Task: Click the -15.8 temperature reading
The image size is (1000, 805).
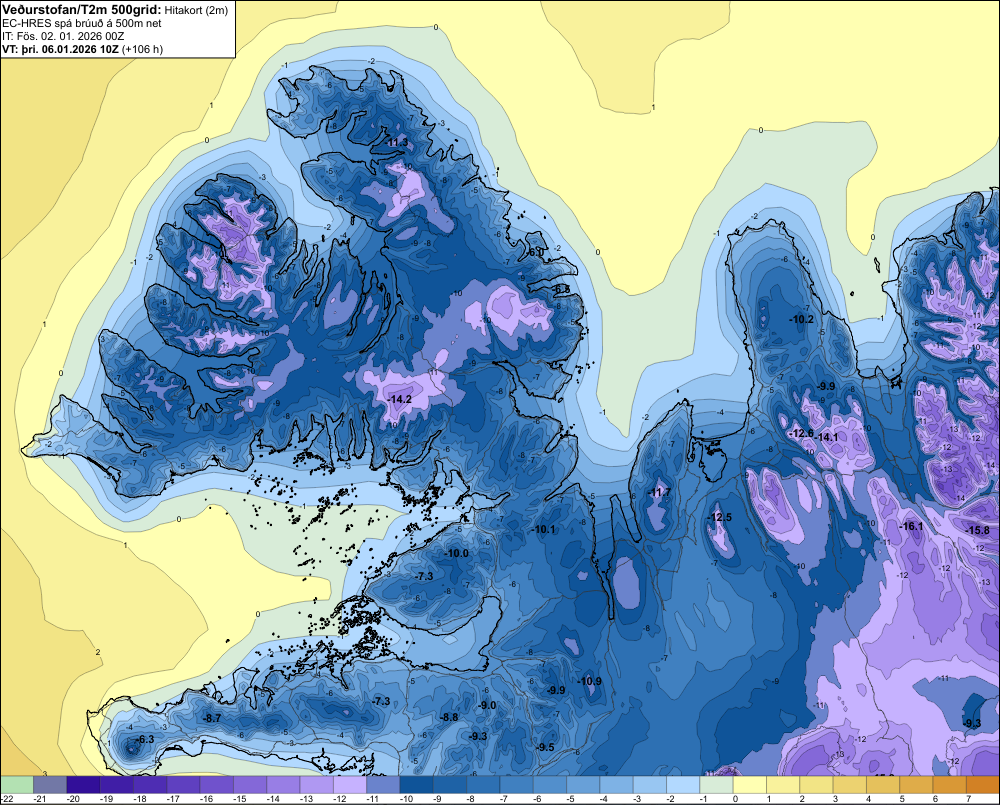Action: point(978,530)
